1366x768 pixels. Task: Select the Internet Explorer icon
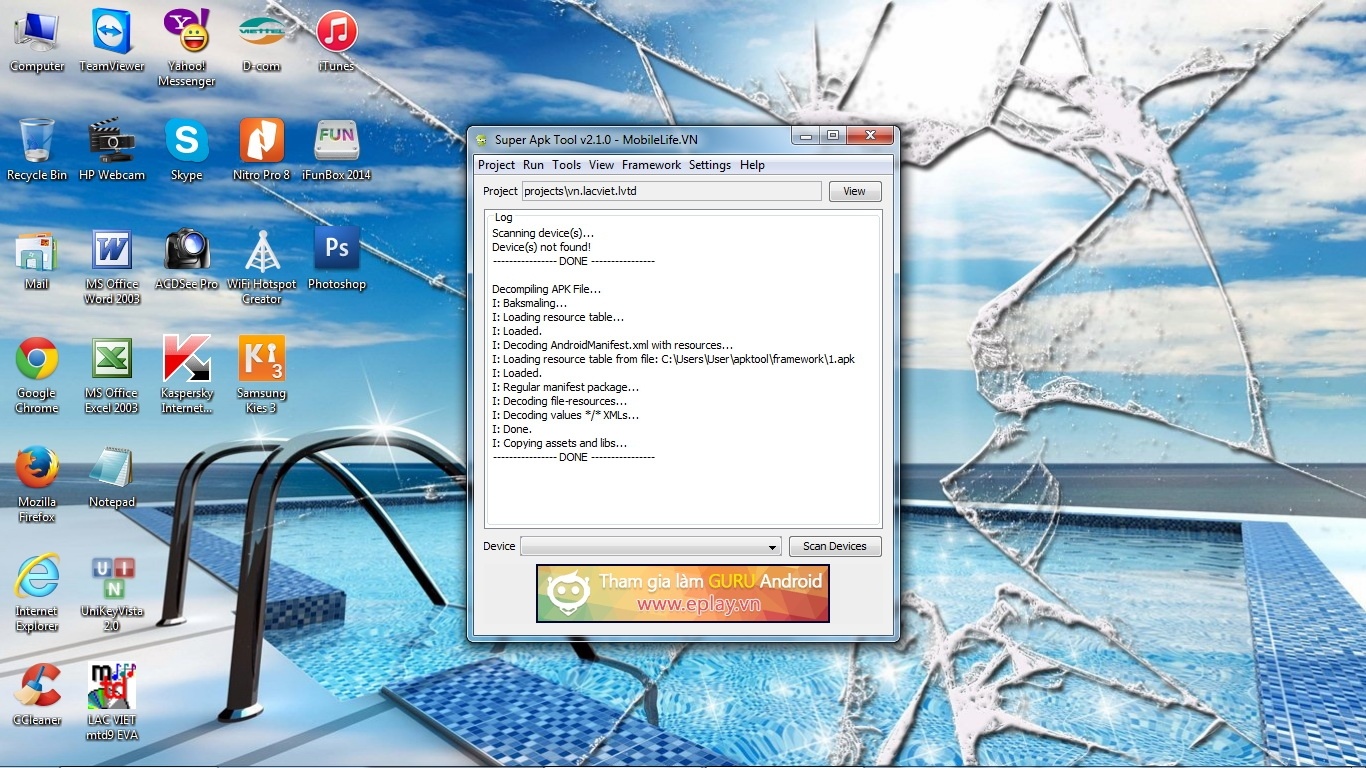pos(37,592)
